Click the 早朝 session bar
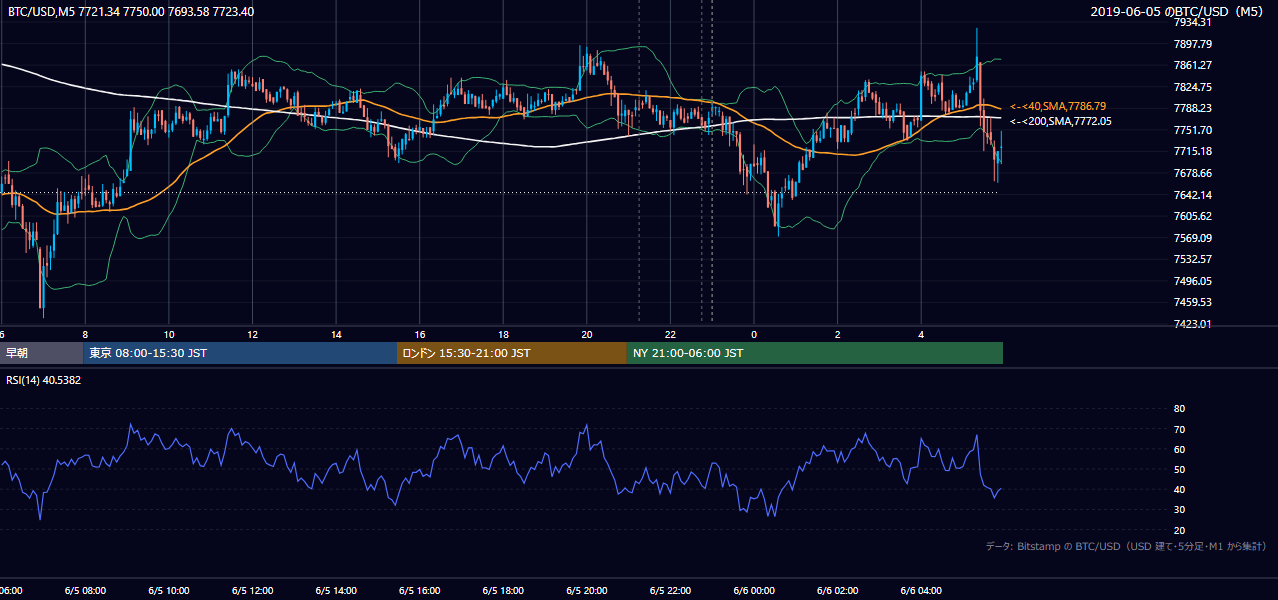Viewport: 1278px width, 600px height. point(41,353)
